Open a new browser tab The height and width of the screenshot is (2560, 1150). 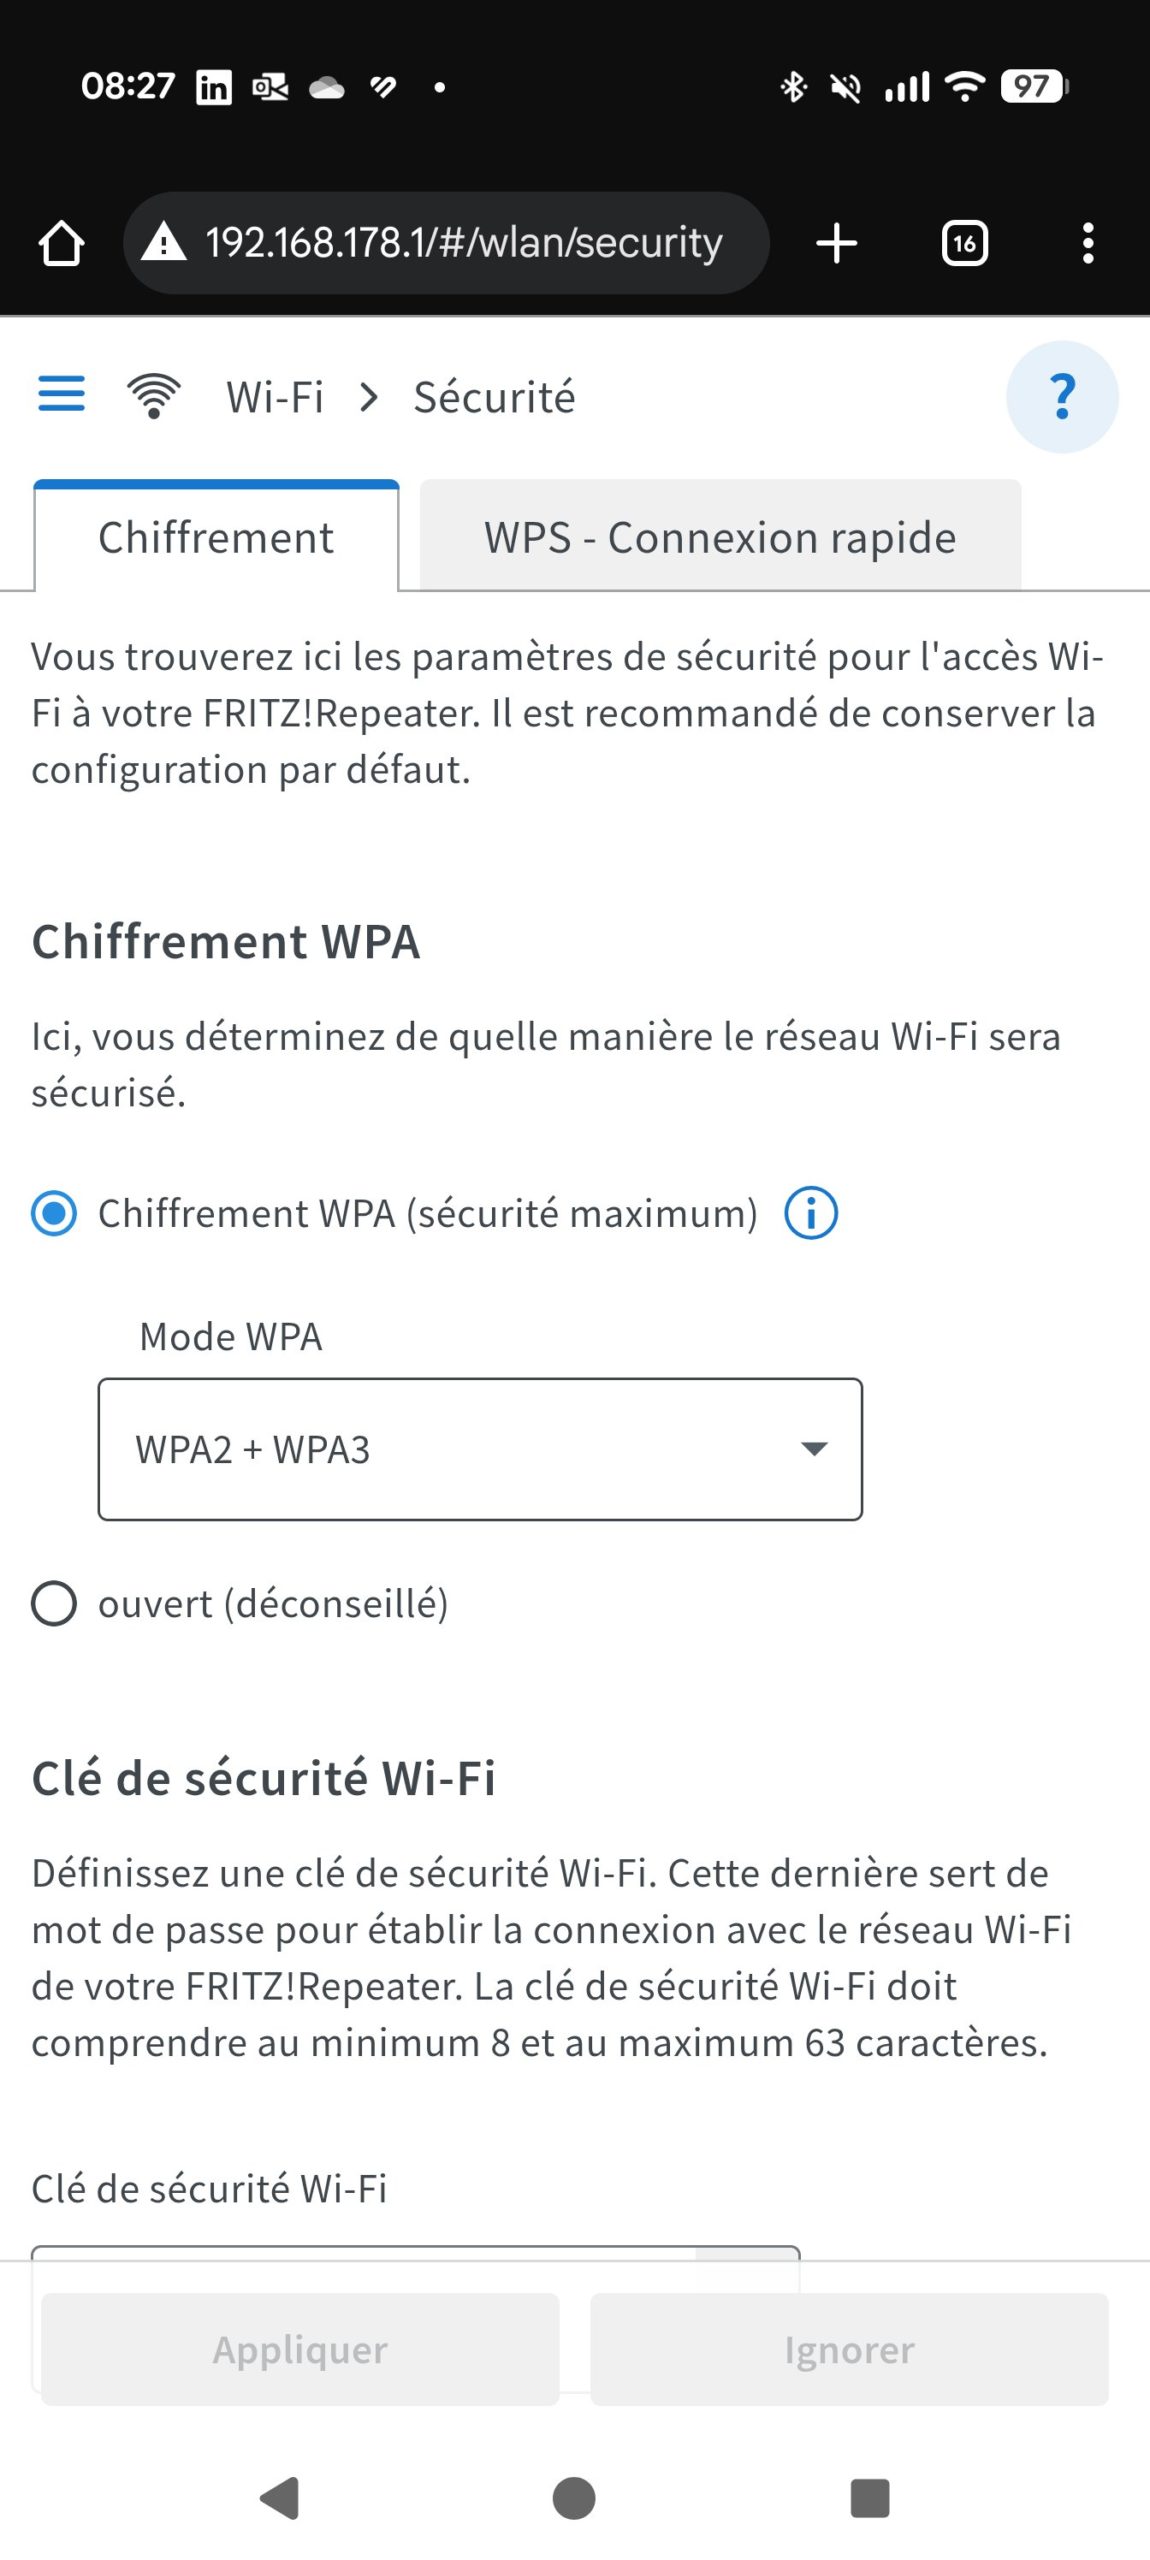point(836,243)
